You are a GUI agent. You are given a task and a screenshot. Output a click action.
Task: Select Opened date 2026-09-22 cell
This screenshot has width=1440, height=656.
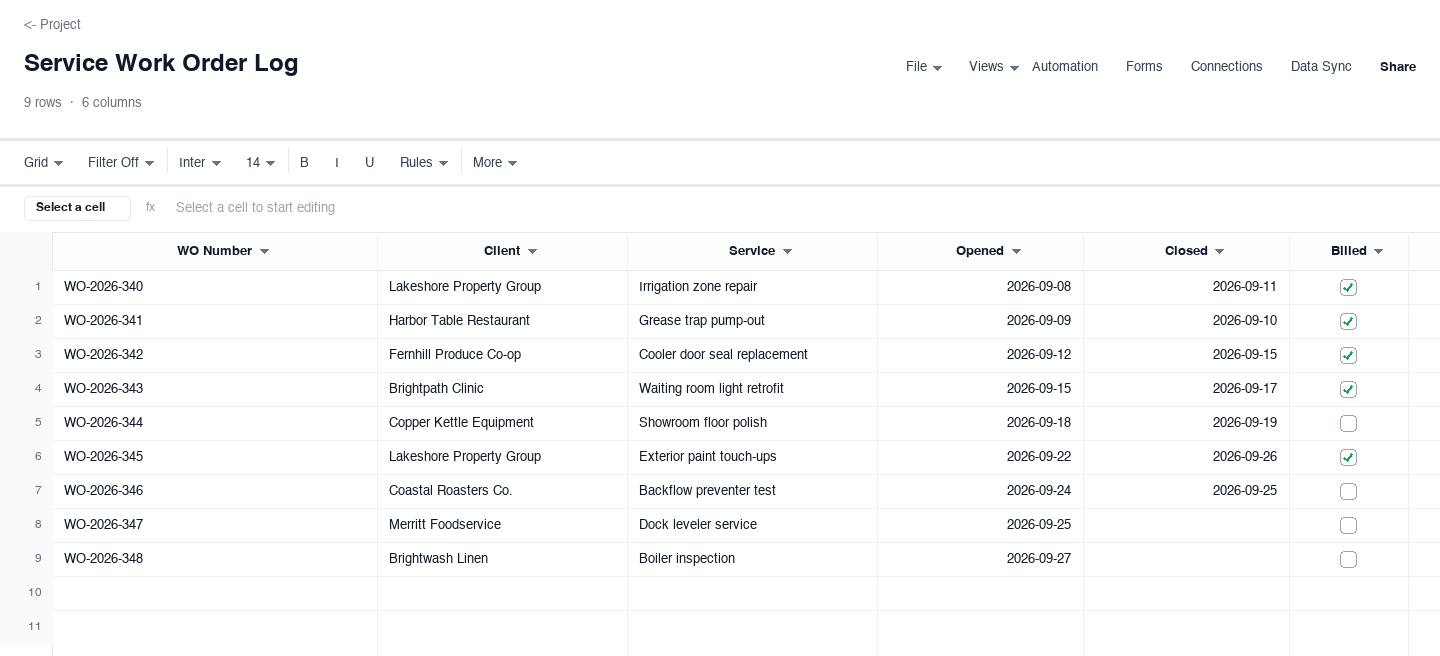[980, 457]
